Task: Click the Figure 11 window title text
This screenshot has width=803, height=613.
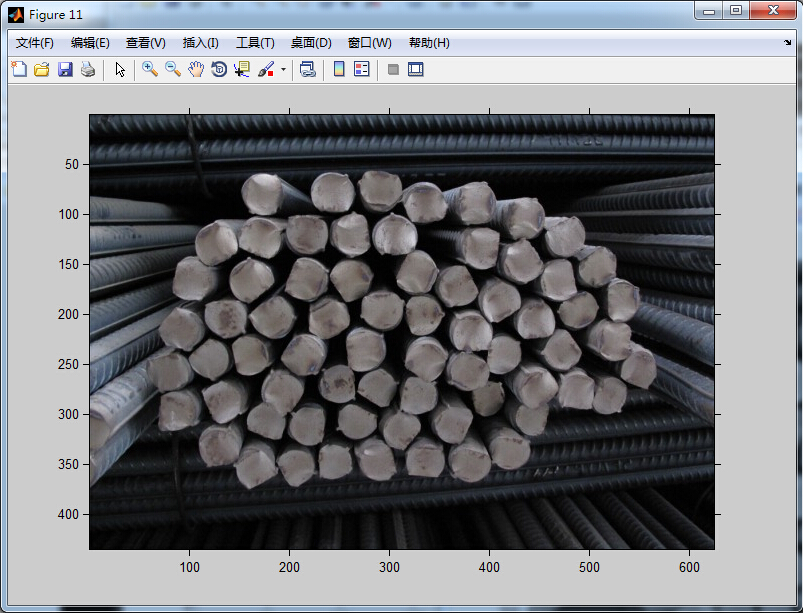Action: tap(56, 15)
